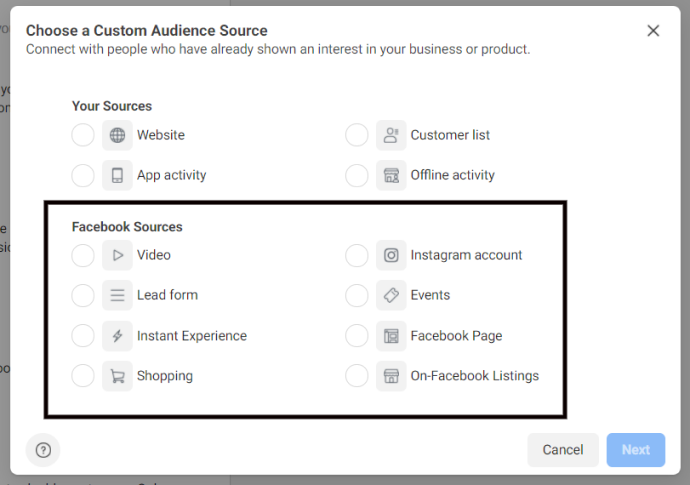Image resolution: width=690 pixels, height=485 pixels.
Task: Select the Facebook Page radio button
Action: click(x=356, y=336)
